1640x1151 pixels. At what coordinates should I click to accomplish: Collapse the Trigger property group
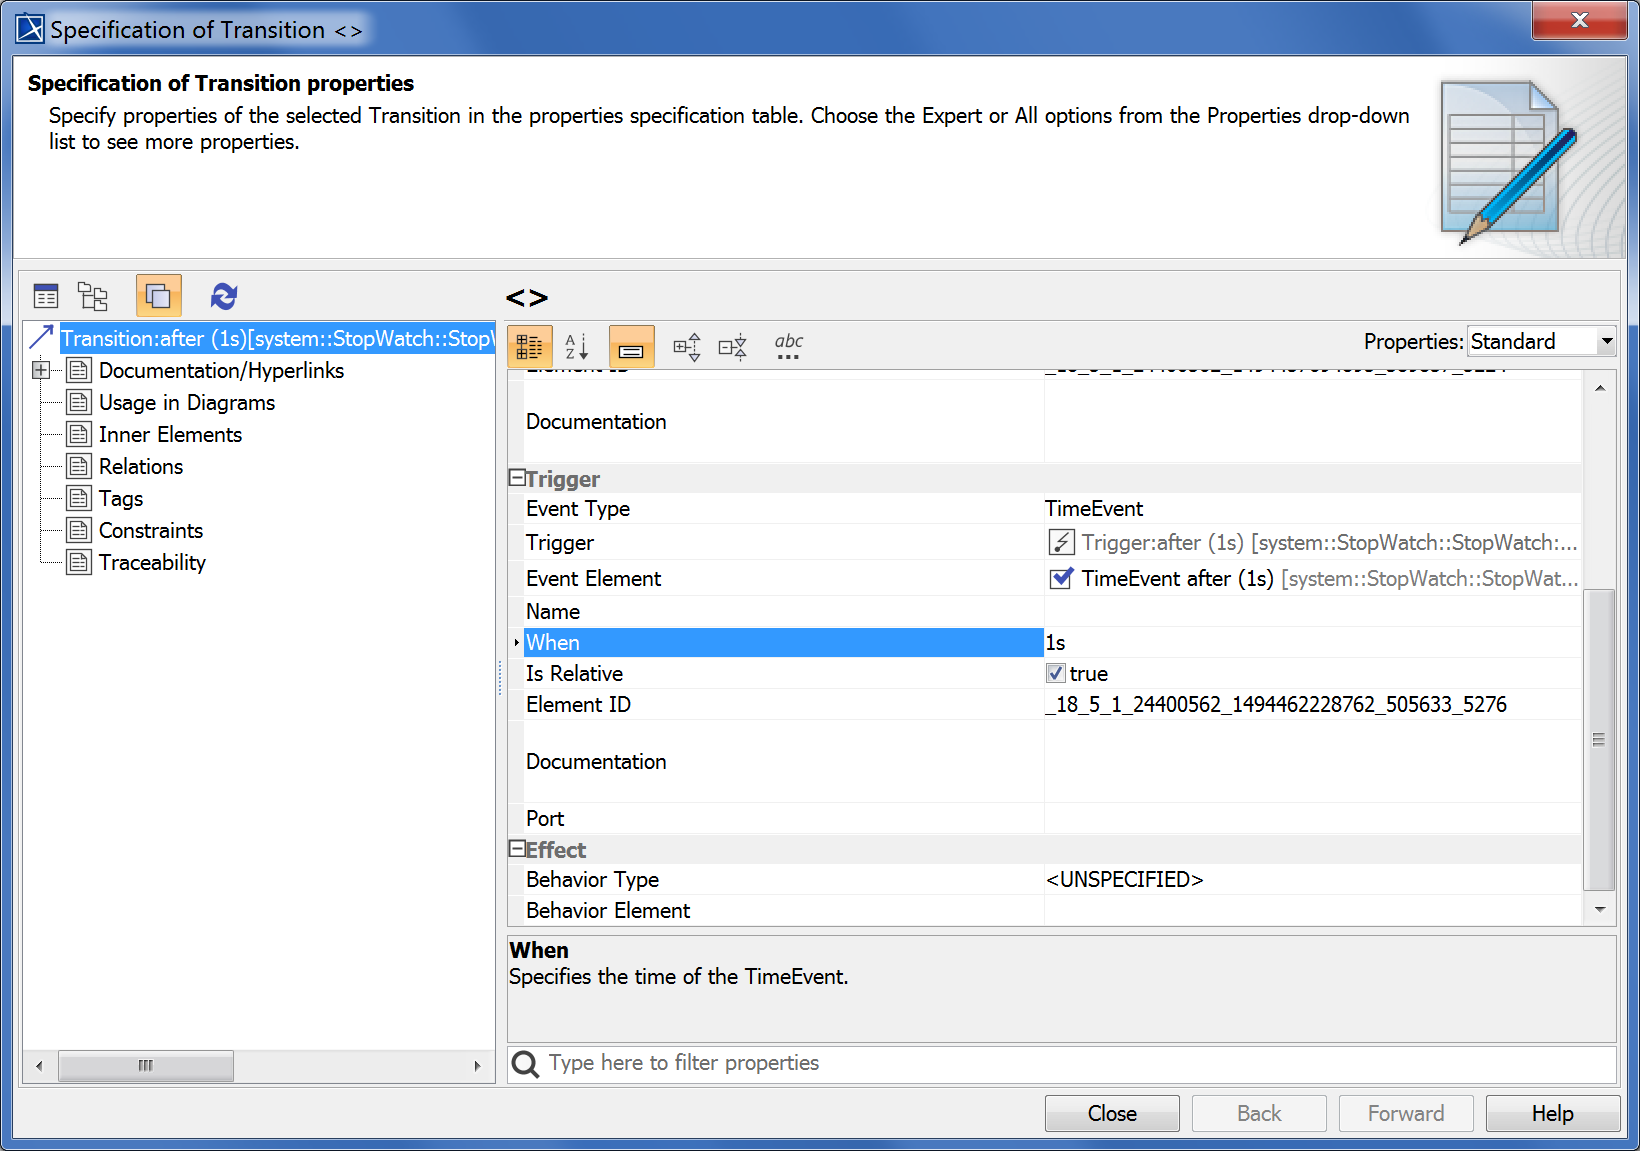517,478
